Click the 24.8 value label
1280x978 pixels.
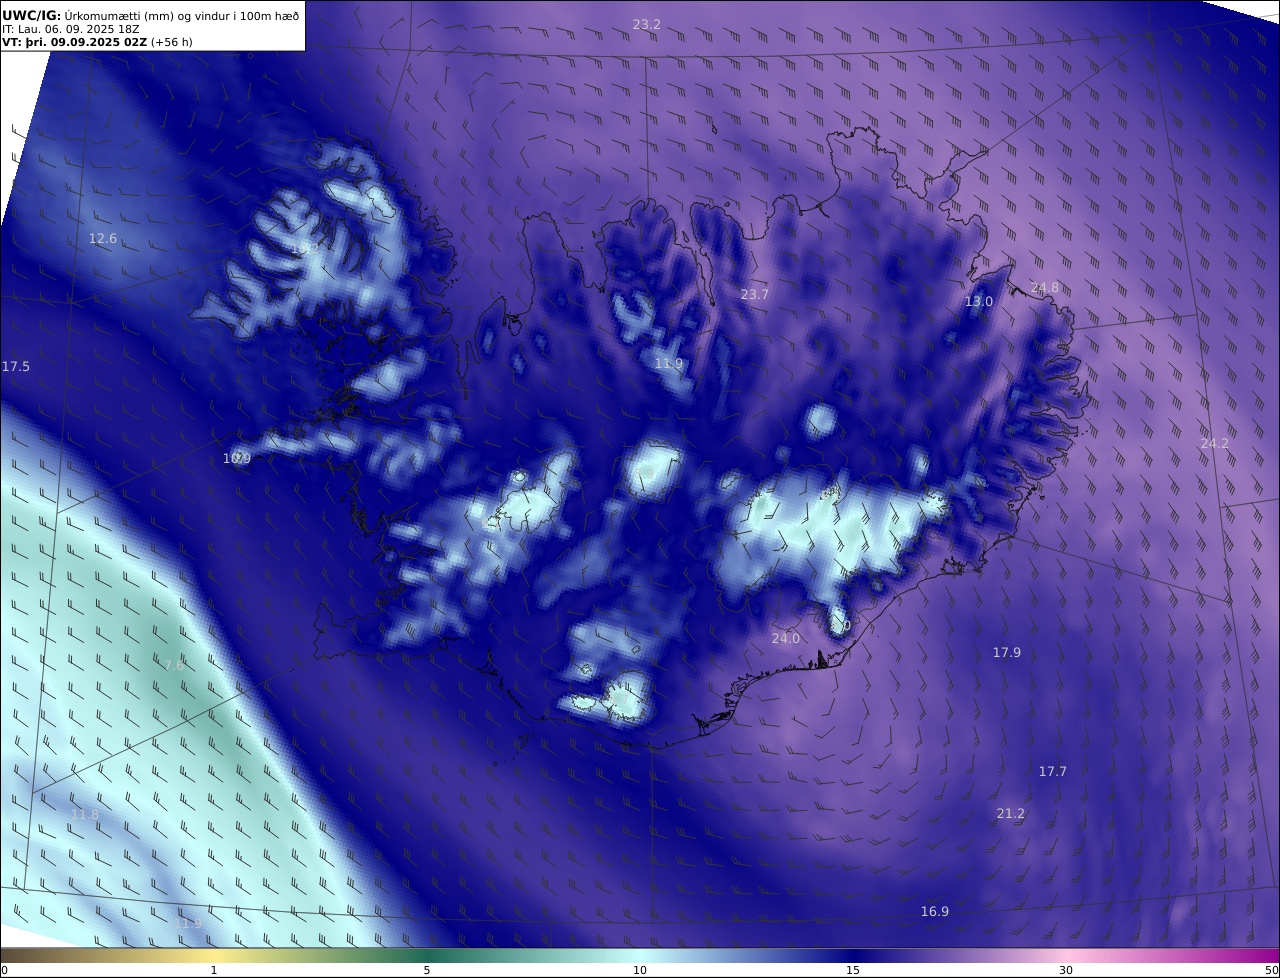pos(1045,288)
